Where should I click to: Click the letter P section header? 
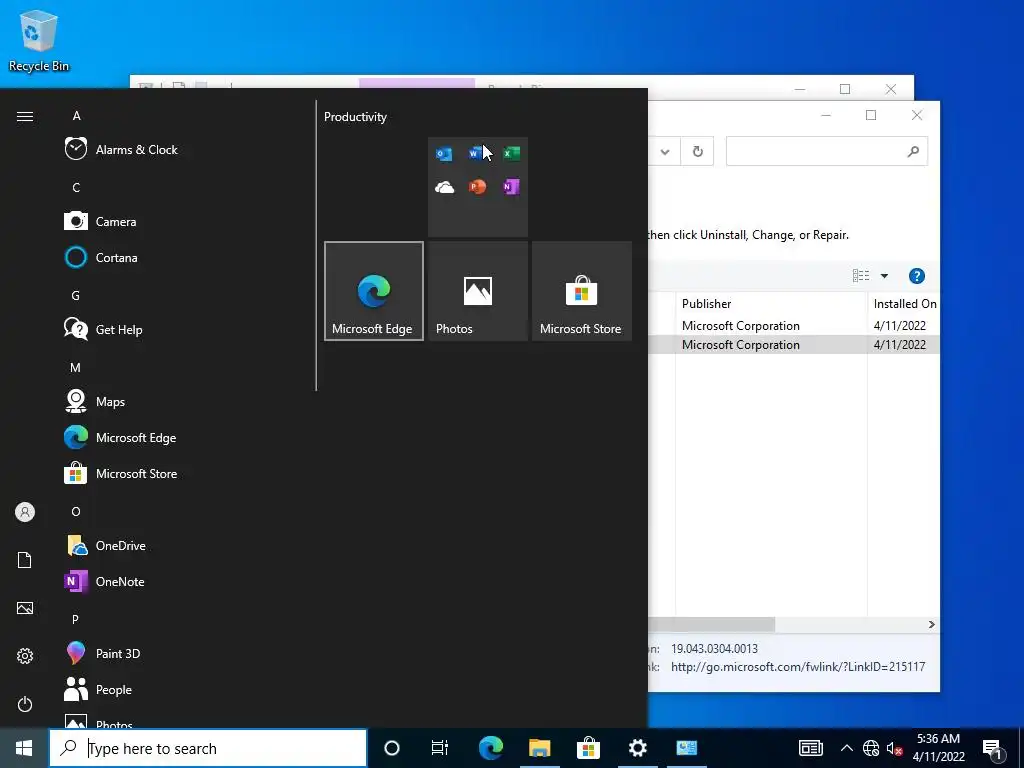point(76,619)
